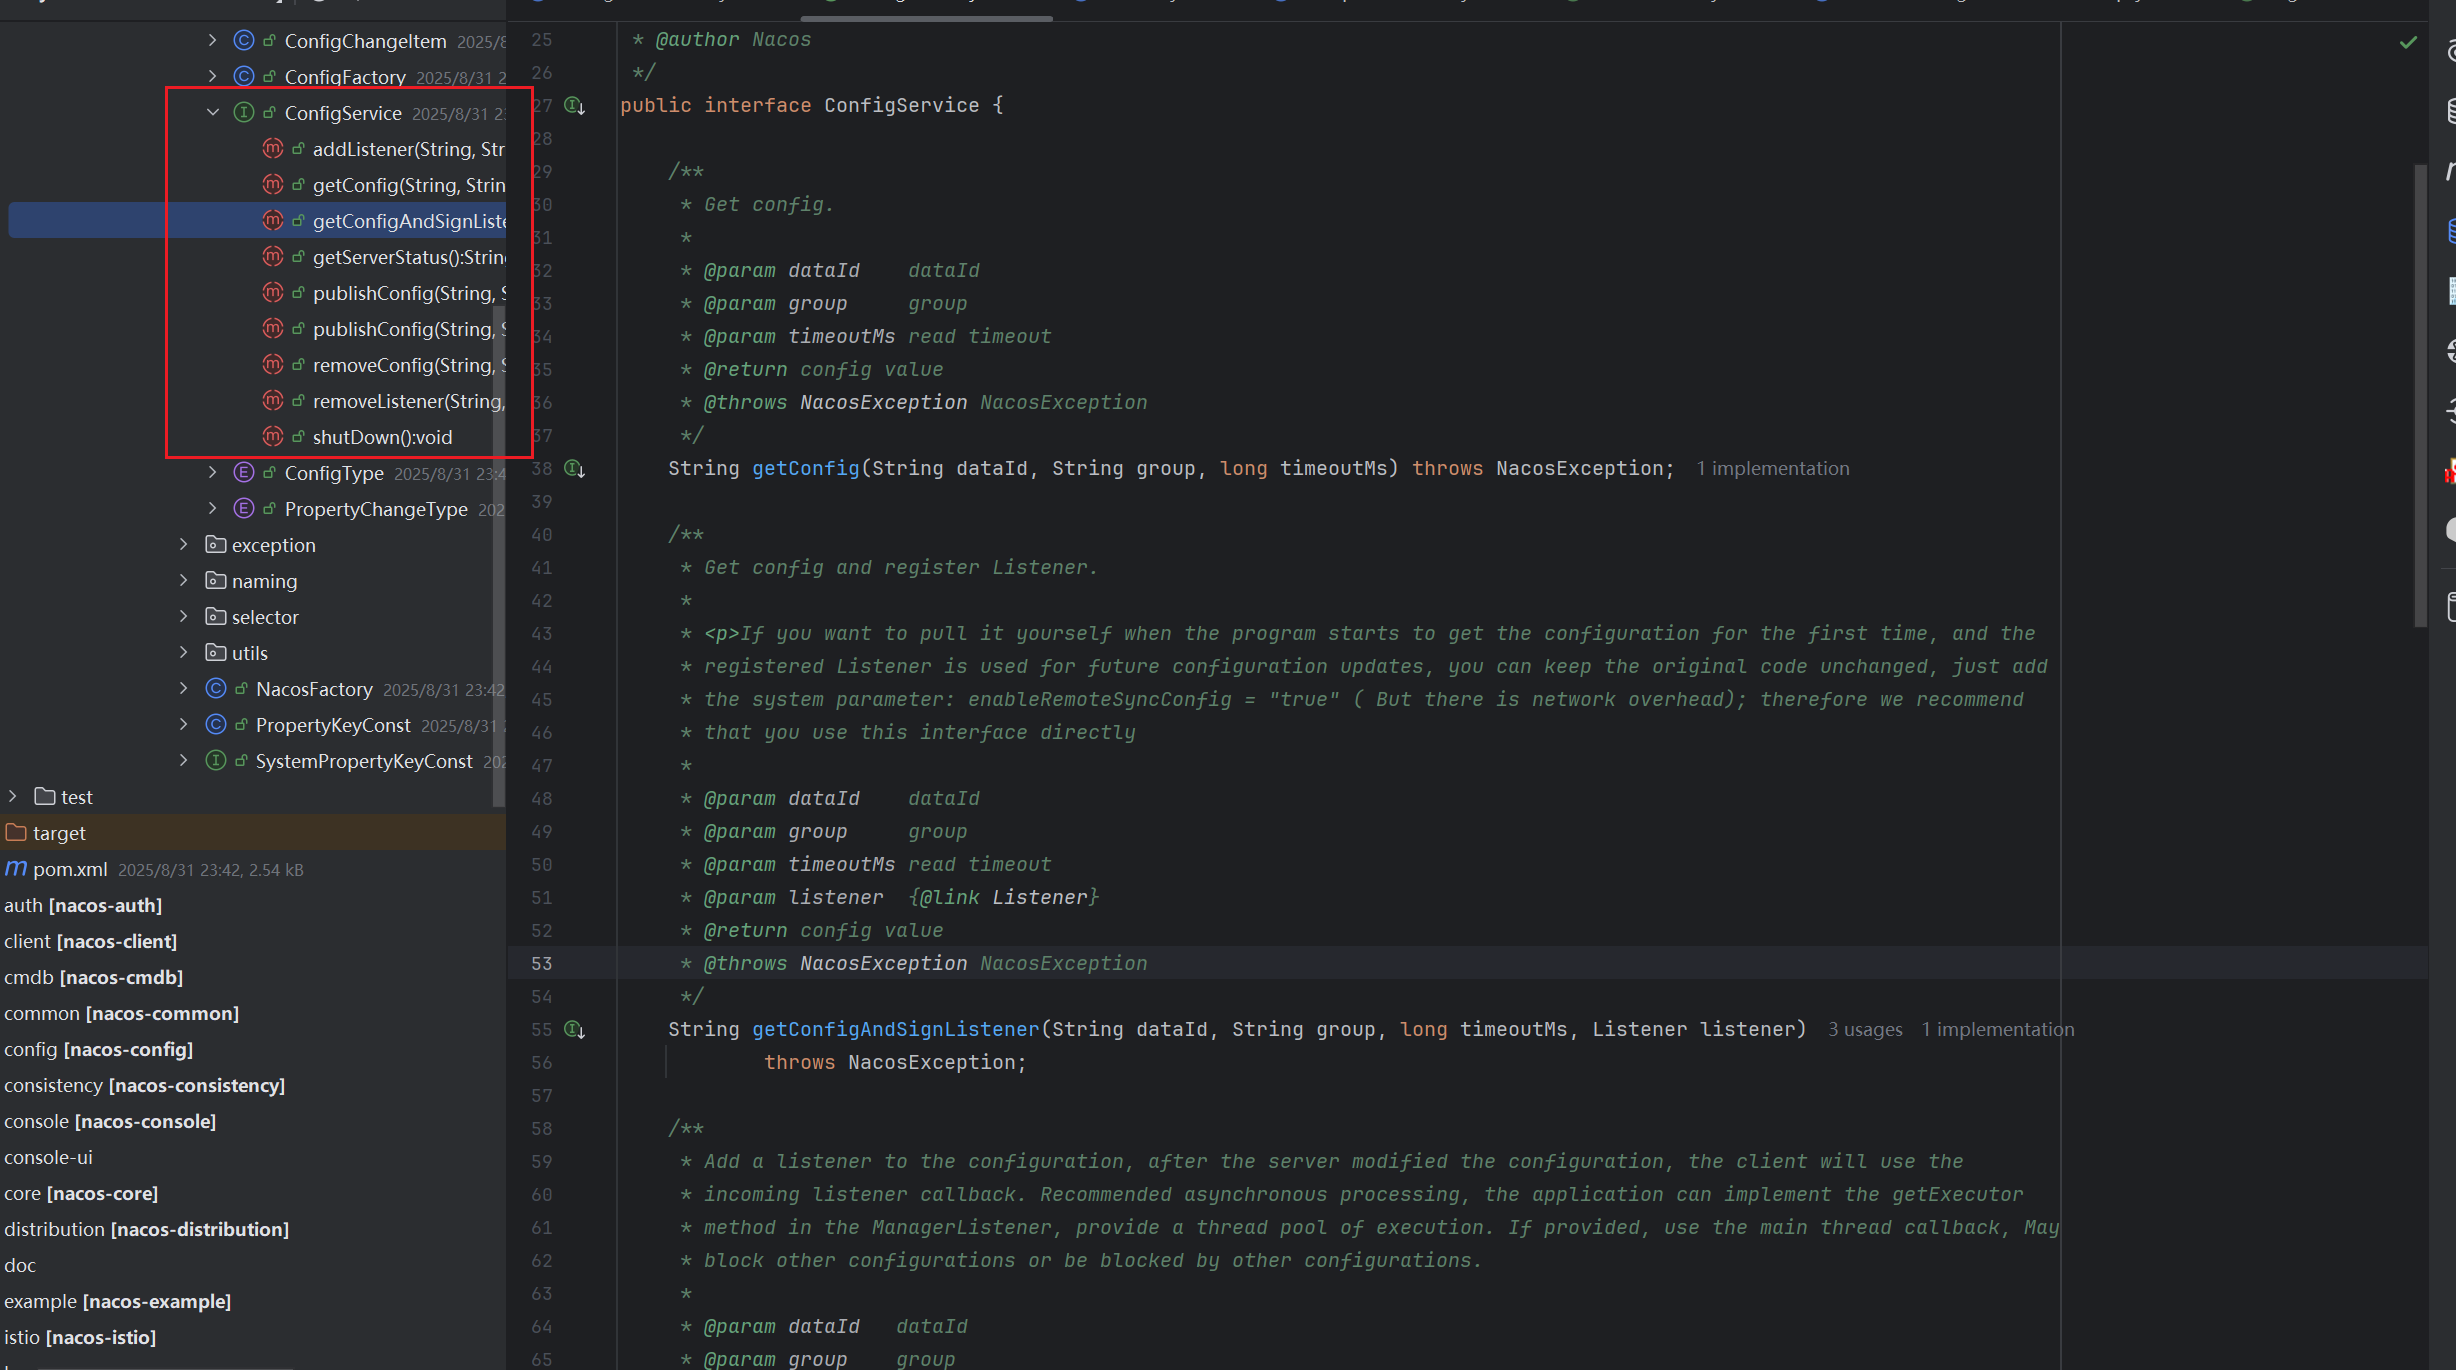Select shutDown():void method in tree

[x=382, y=437]
